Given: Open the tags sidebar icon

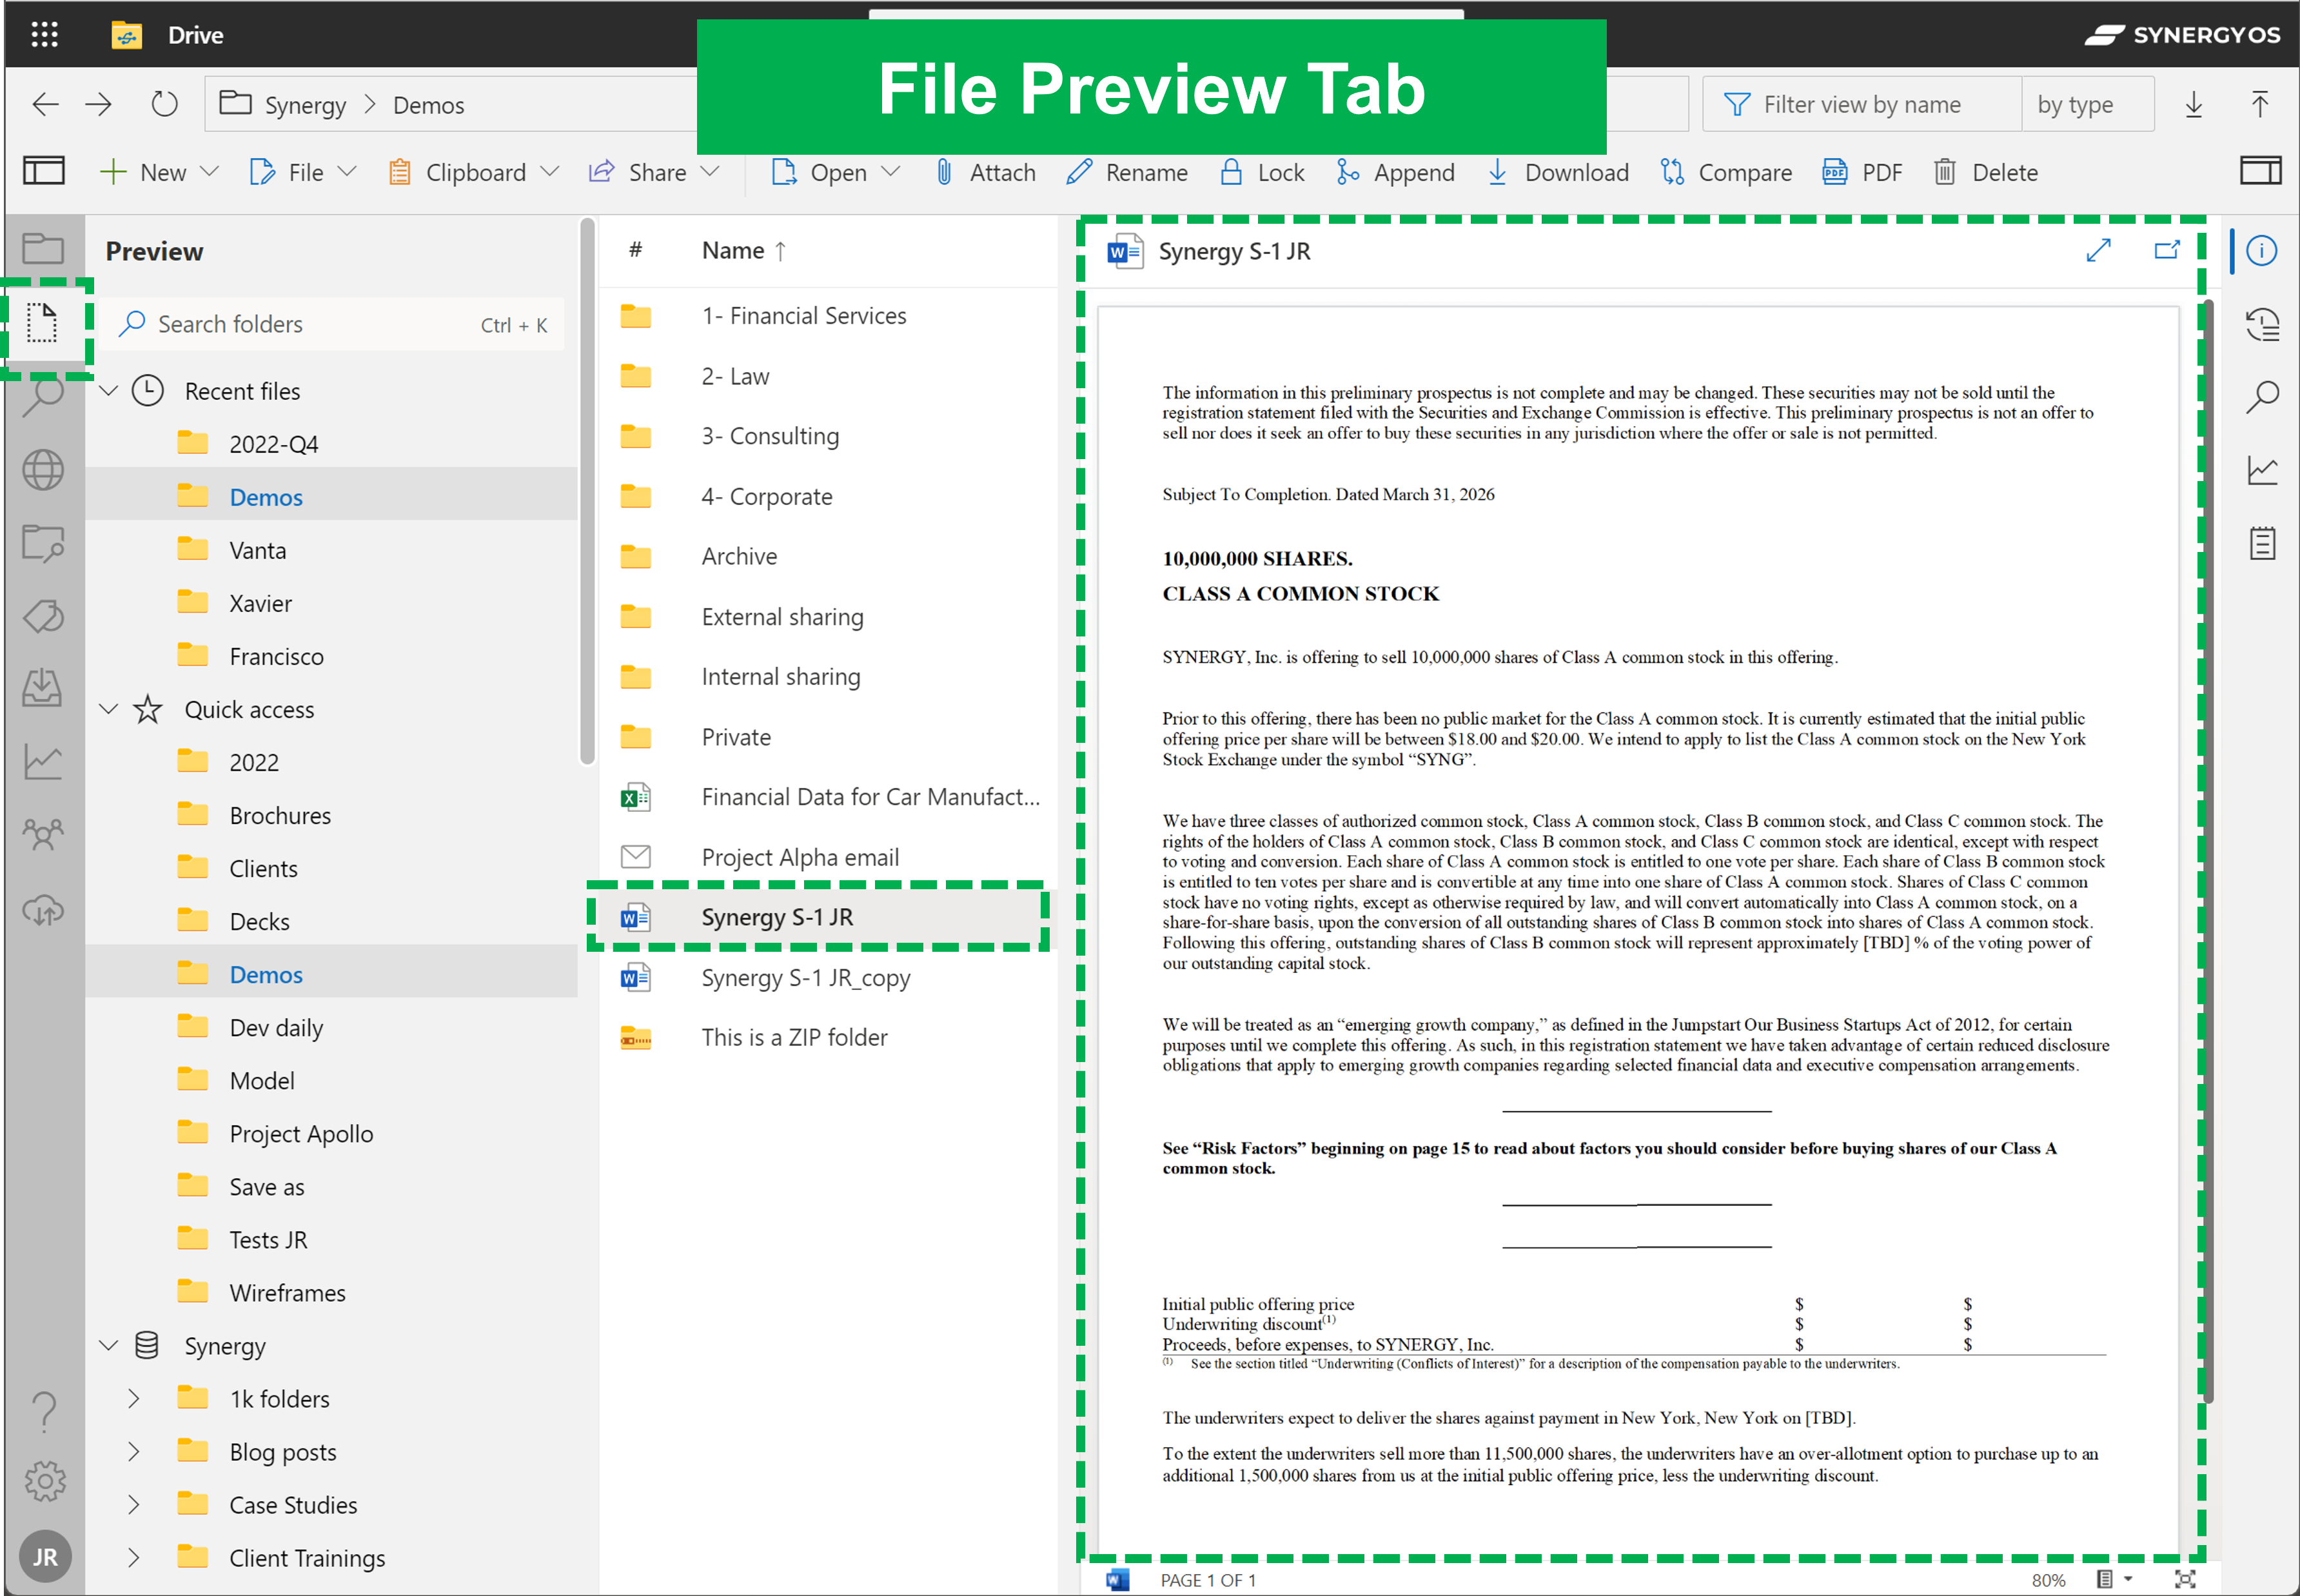Looking at the screenshot, I should pos(43,616).
